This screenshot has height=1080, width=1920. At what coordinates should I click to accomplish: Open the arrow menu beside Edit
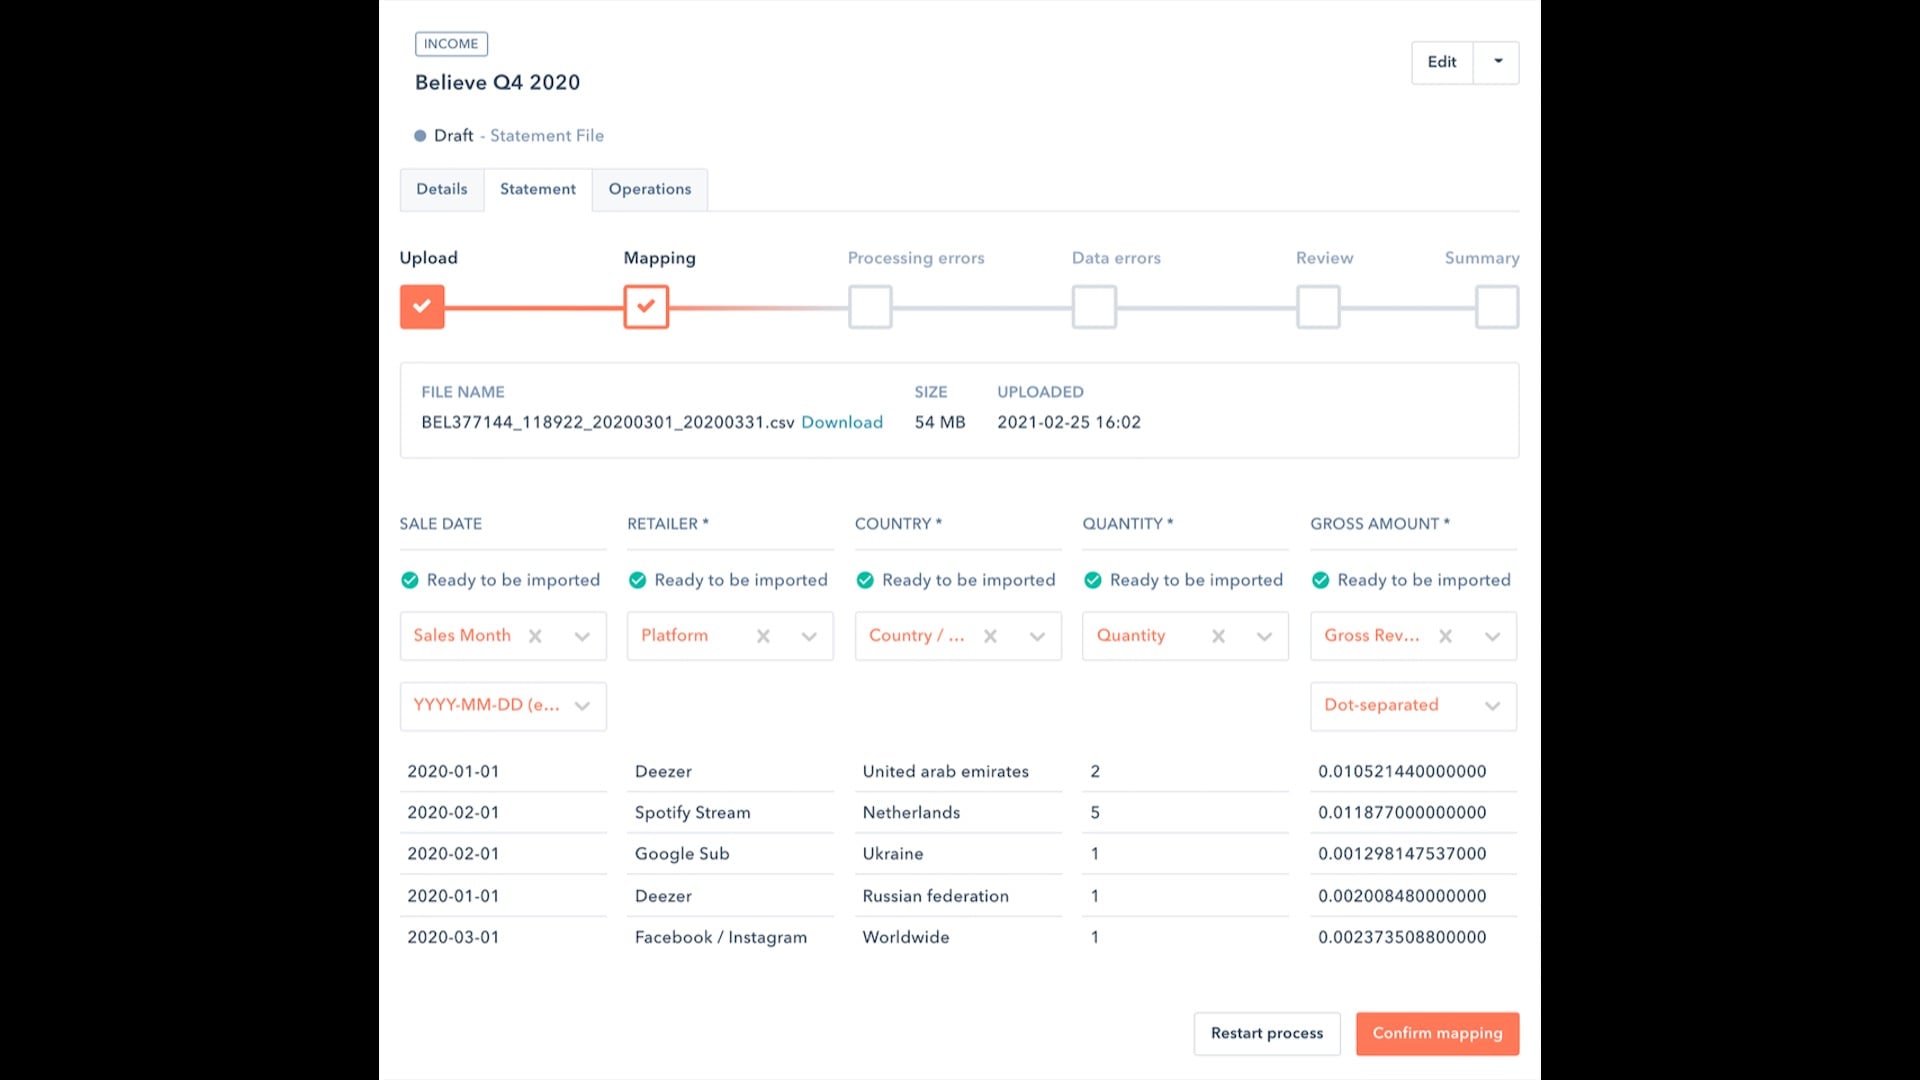[x=1497, y=62]
